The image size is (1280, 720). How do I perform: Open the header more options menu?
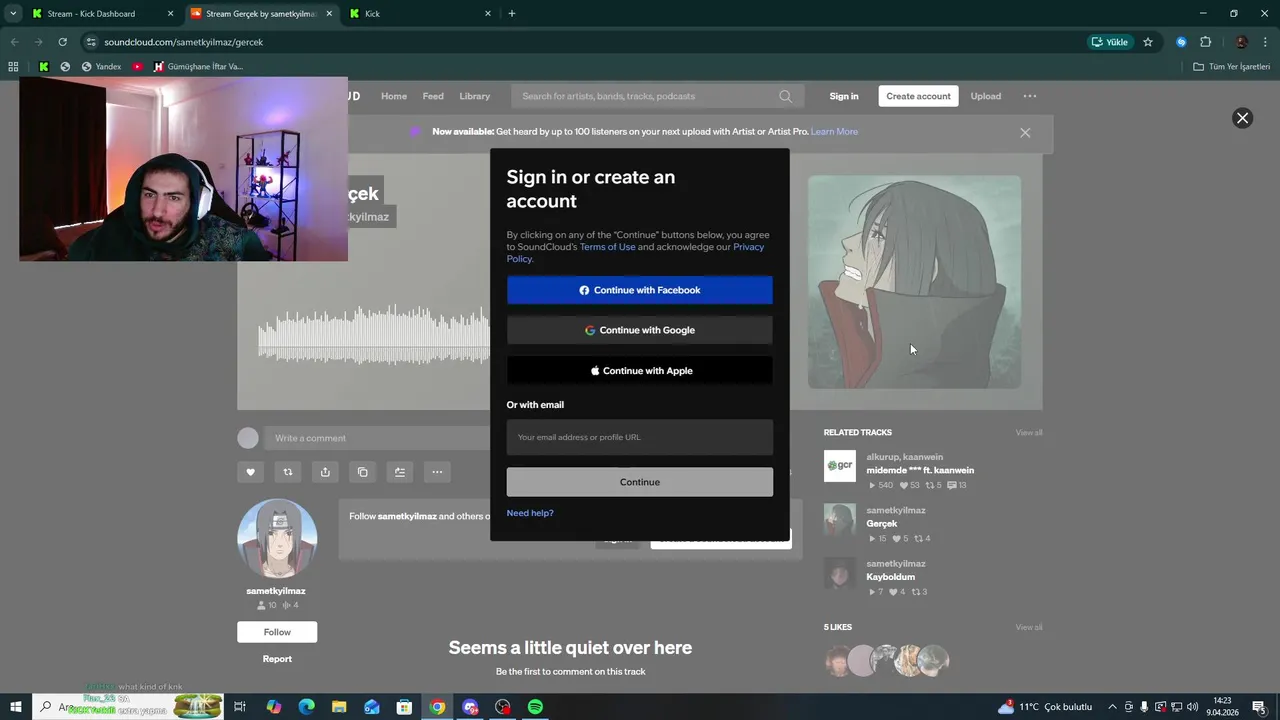1030,96
